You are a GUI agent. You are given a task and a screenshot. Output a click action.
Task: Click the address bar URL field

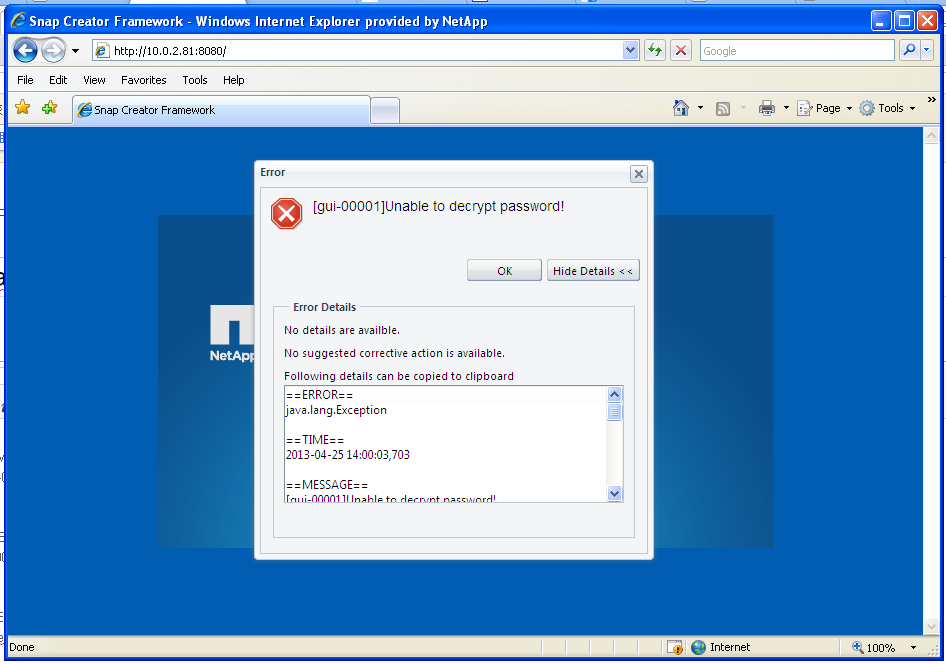366,51
